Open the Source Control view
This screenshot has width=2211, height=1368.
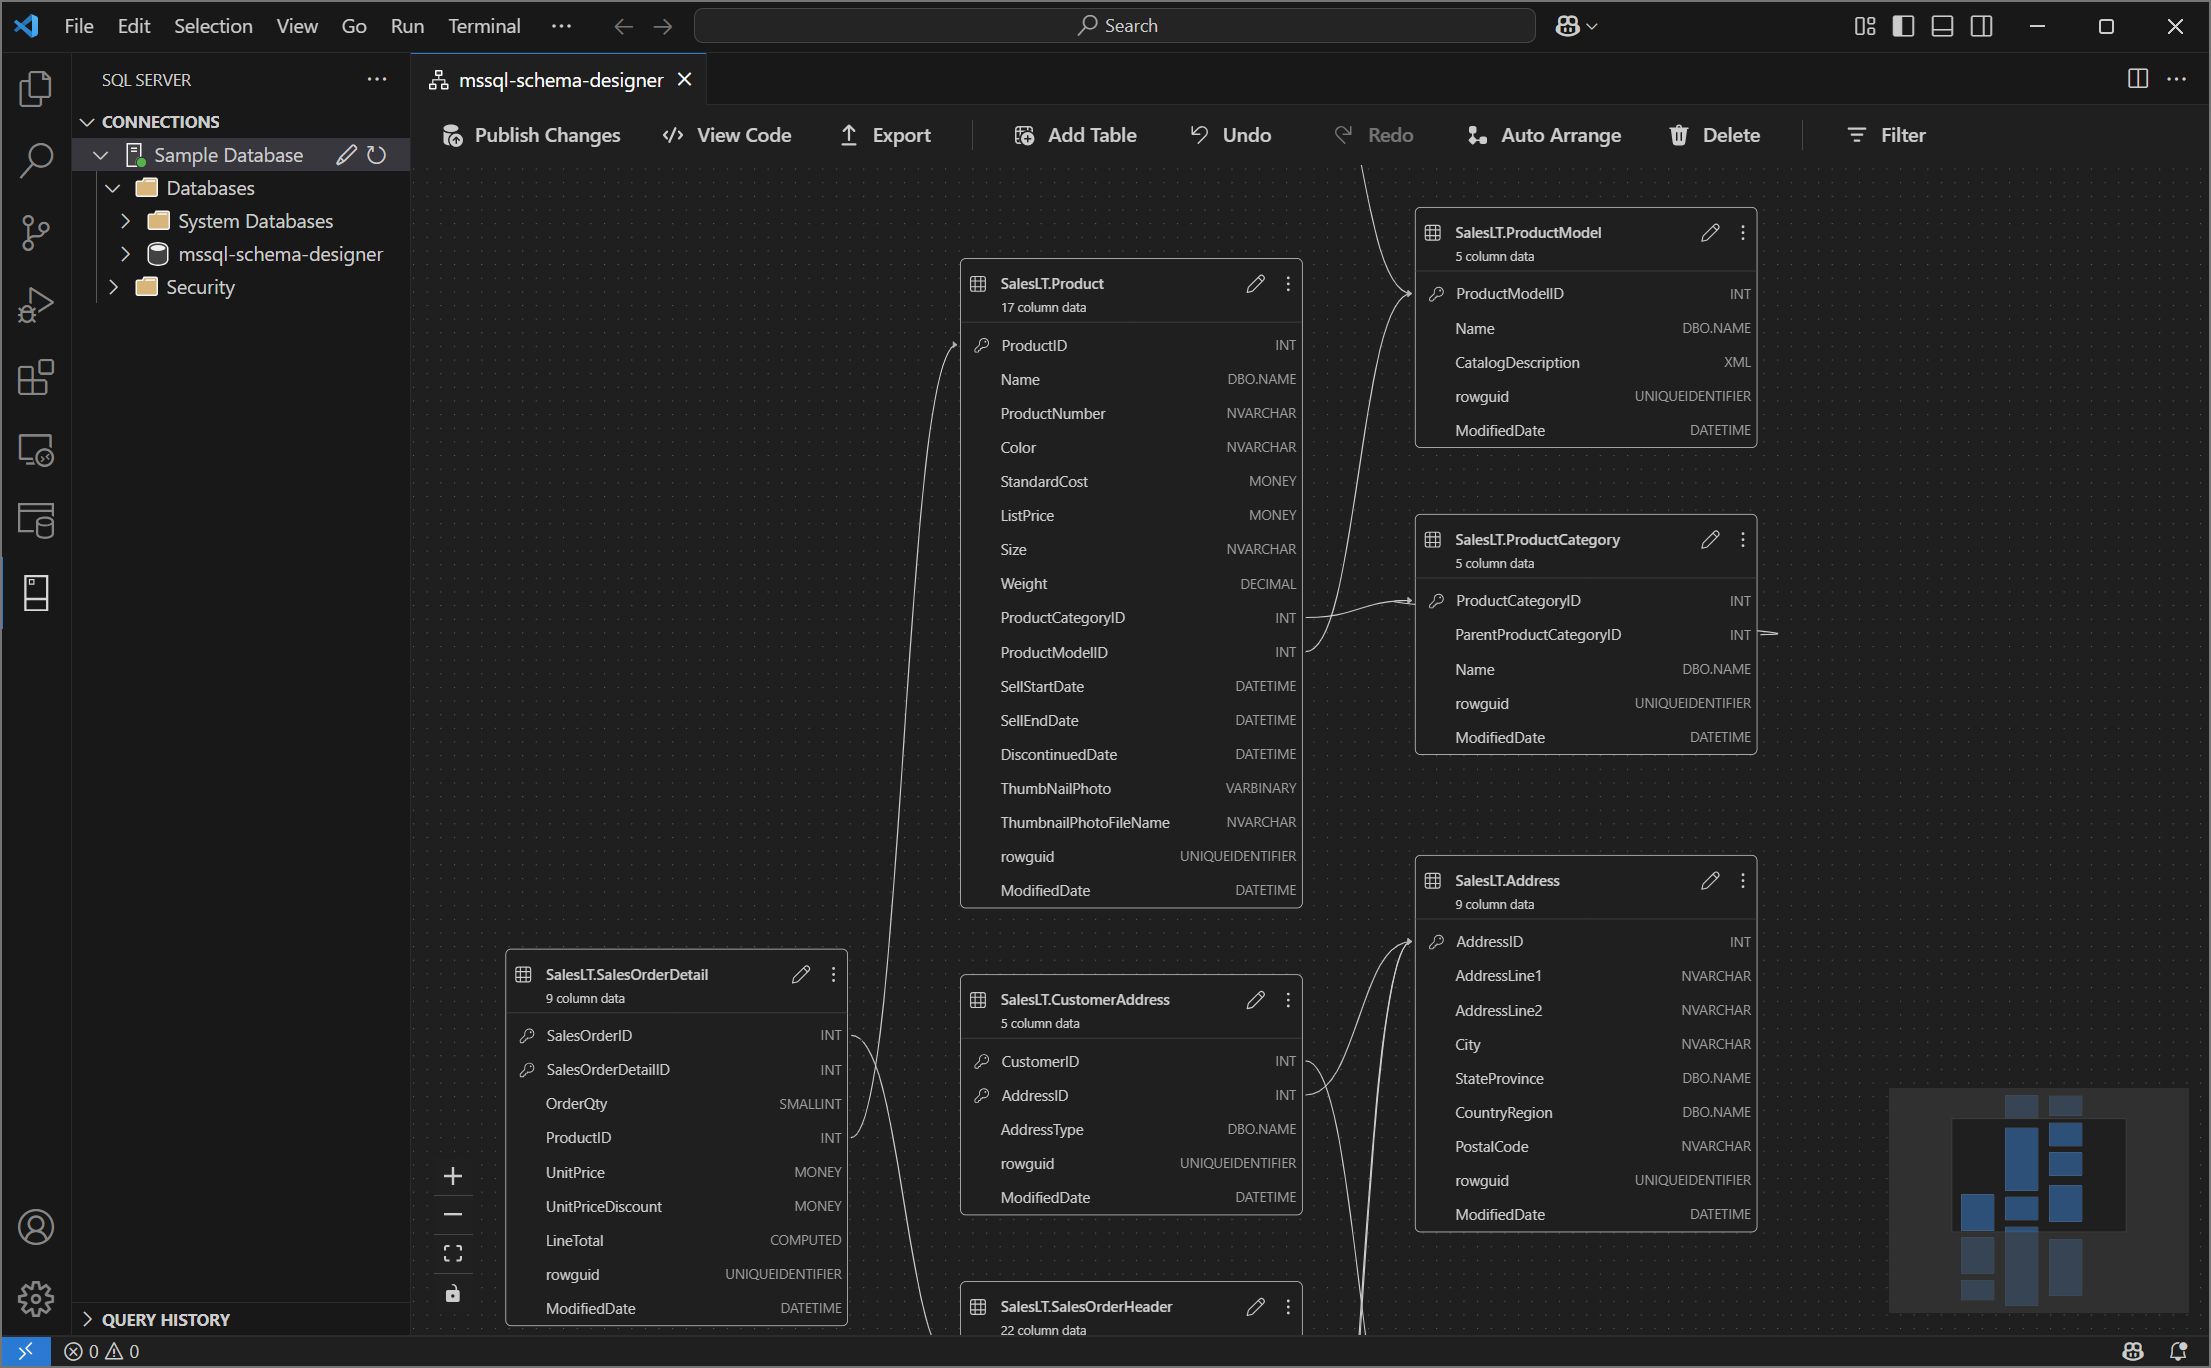point(36,232)
